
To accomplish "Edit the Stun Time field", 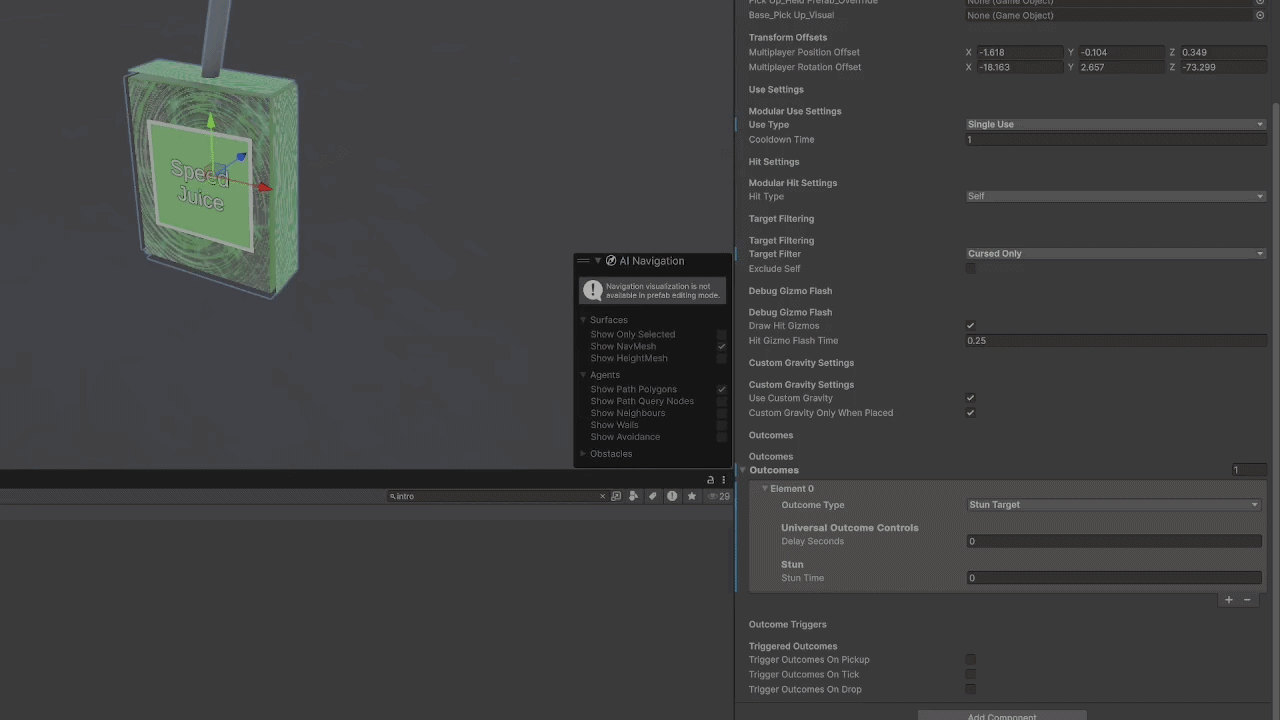I will point(1114,578).
